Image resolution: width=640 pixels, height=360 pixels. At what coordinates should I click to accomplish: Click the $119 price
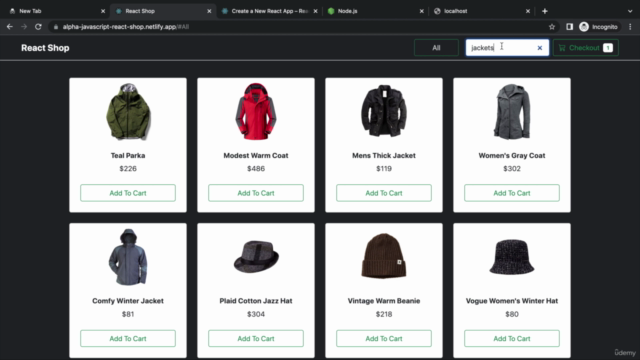(384, 169)
